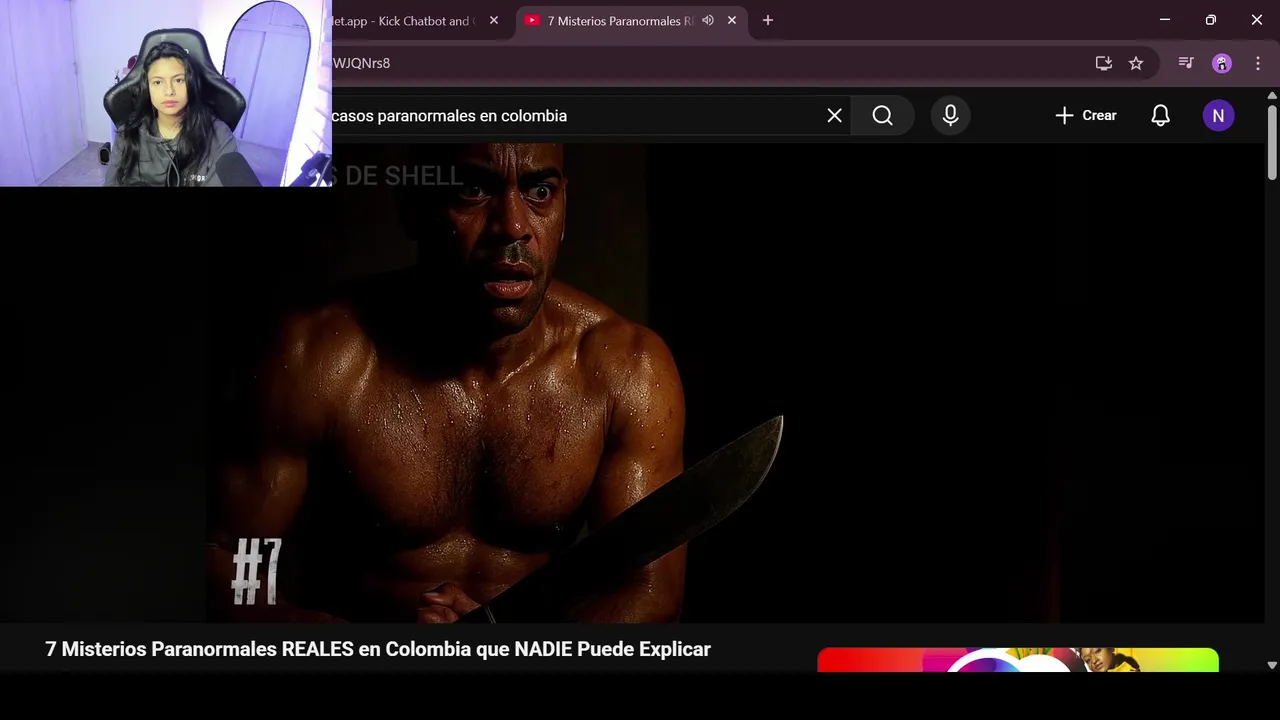Switch to the Kick Chatbot tab

pyautogui.click(x=405, y=21)
